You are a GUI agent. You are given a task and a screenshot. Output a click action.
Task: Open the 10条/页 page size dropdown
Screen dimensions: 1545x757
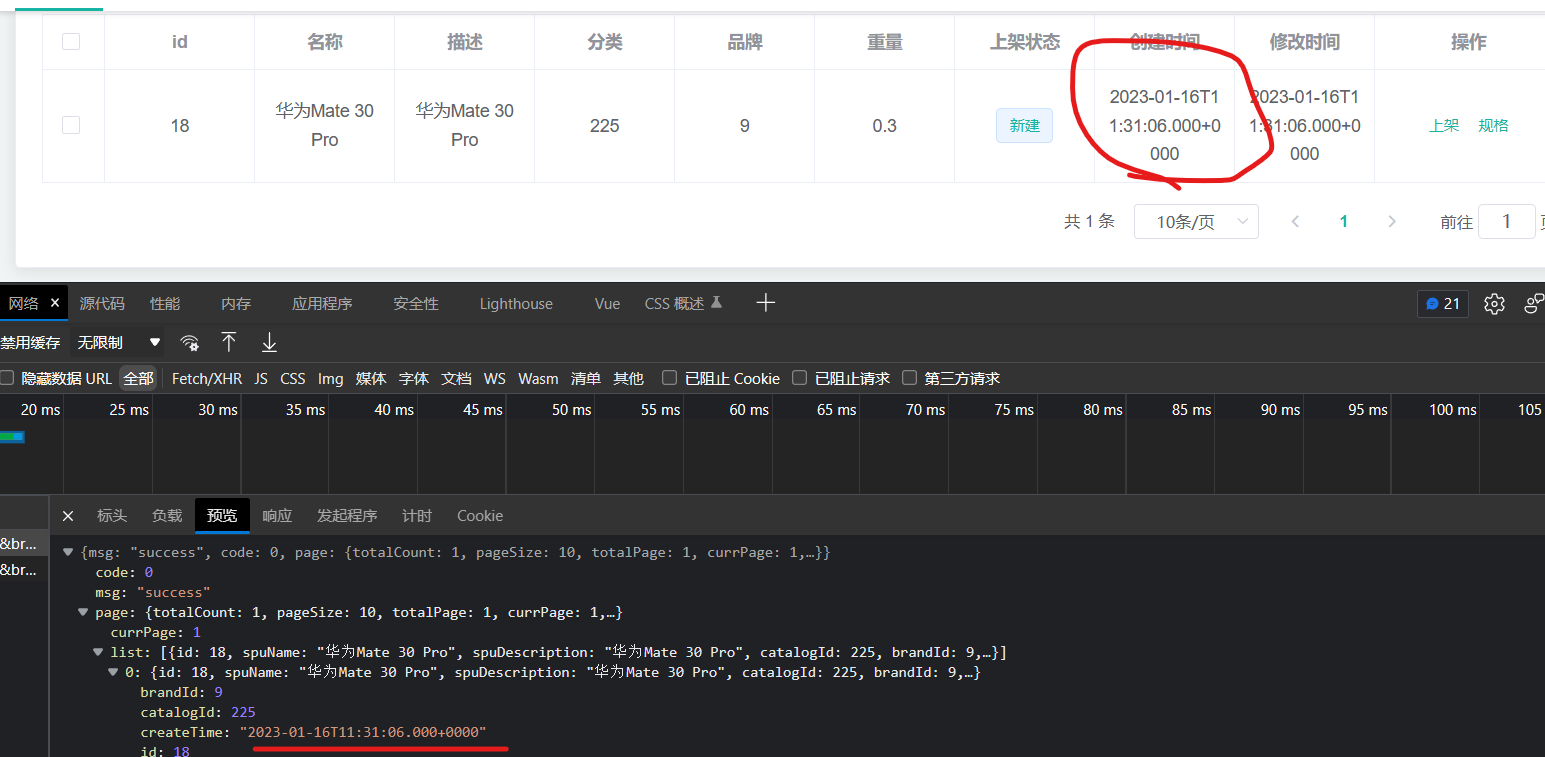point(1196,222)
